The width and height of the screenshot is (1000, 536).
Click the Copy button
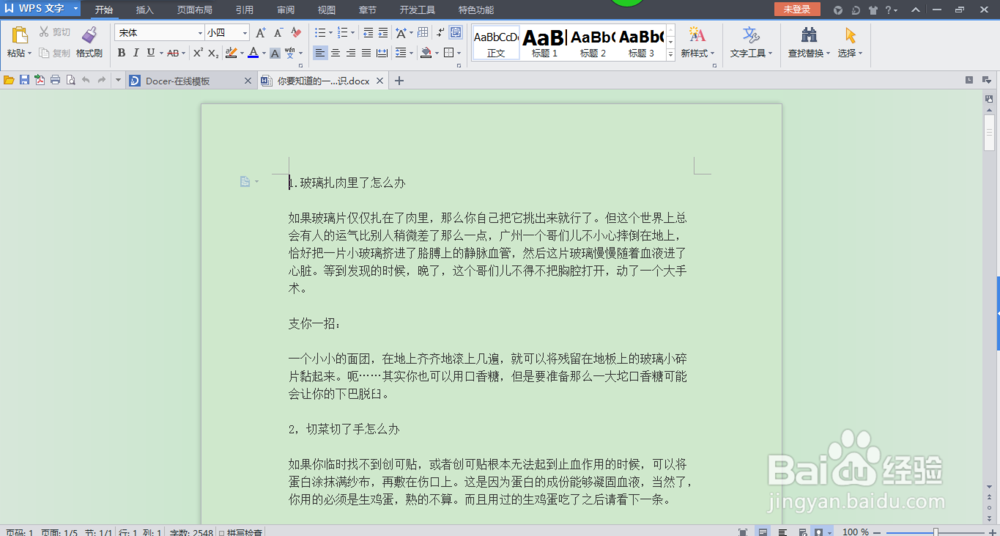[x=54, y=53]
